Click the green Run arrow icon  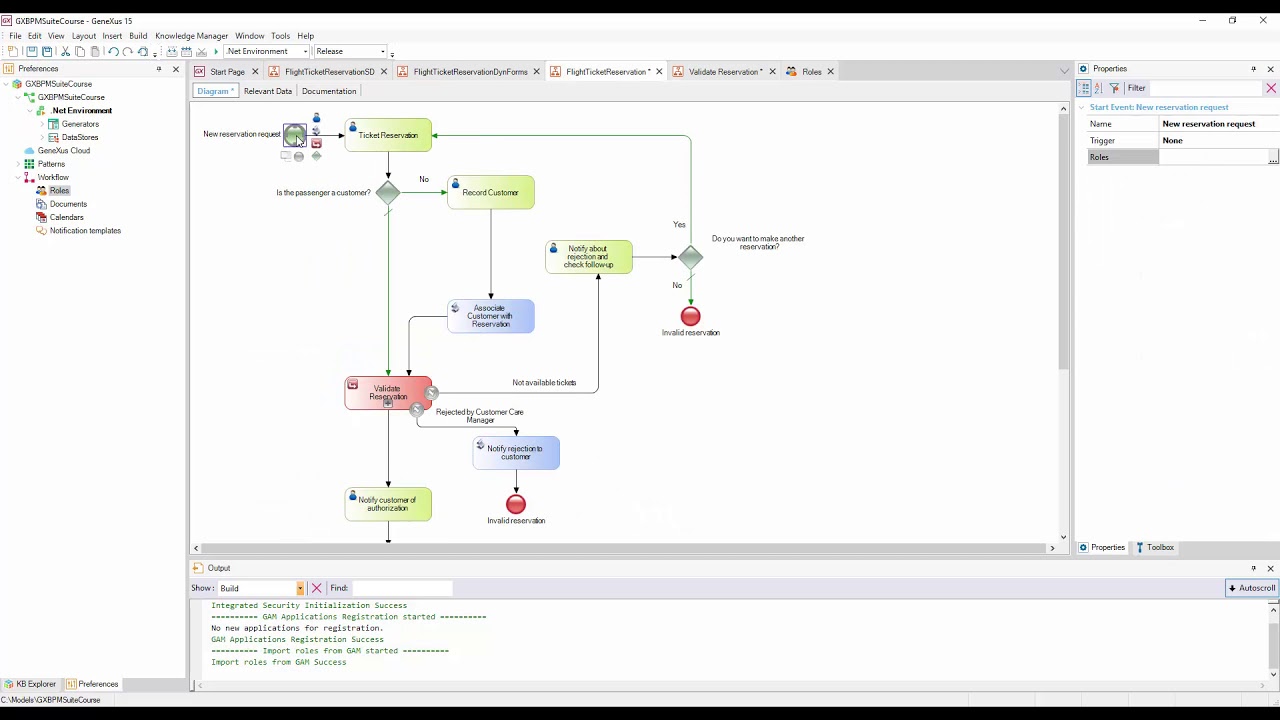215,51
